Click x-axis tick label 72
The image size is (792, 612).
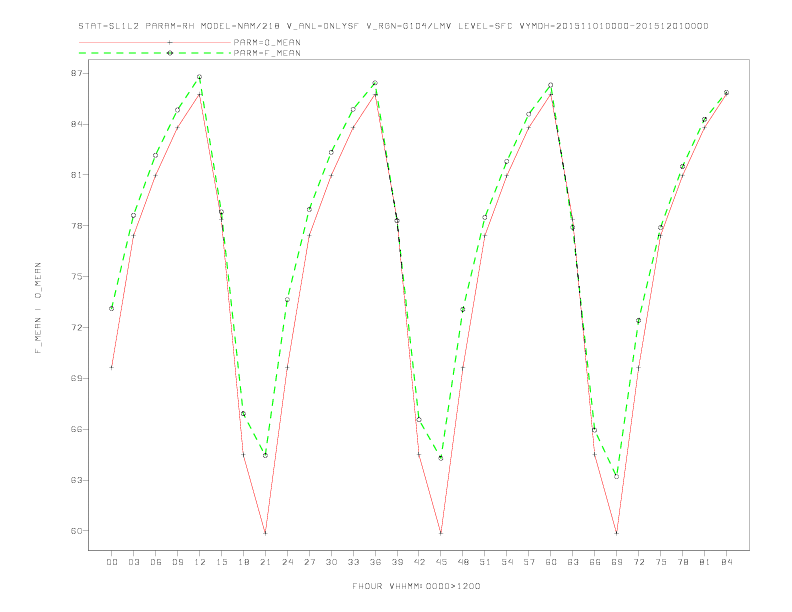(x=639, y=562)
